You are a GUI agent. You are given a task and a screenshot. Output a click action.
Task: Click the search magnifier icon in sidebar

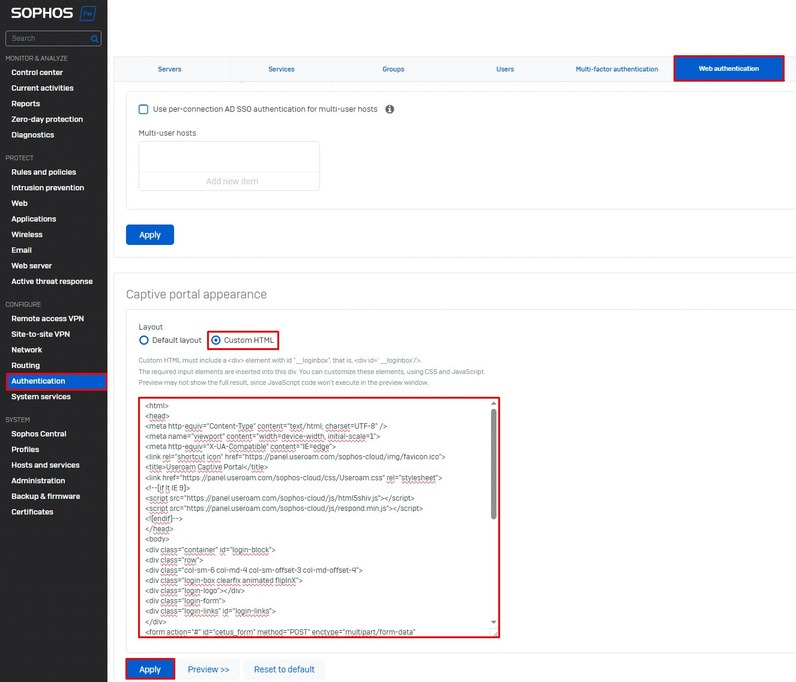(94, 39)
